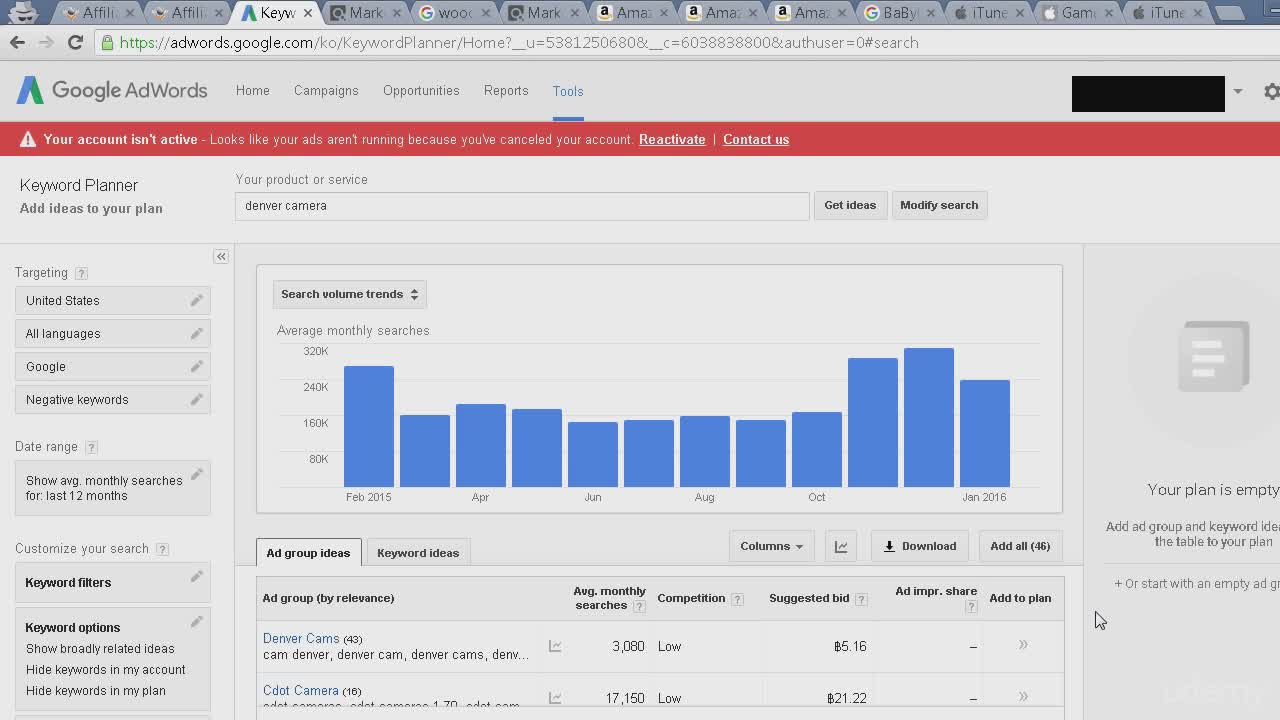Image resolution: width=1280 pixels, height=720 pixels.
Task: Reload the page in browser
Action: coord(75,43)
